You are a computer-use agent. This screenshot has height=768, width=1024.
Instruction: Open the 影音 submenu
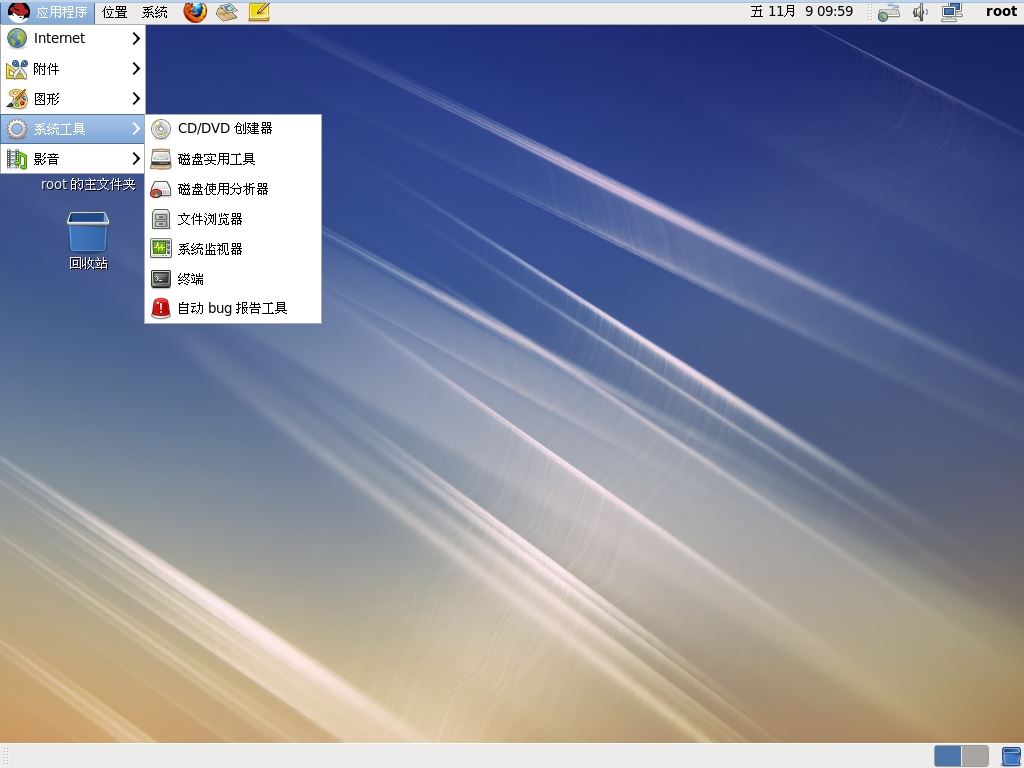coord(72,159)
